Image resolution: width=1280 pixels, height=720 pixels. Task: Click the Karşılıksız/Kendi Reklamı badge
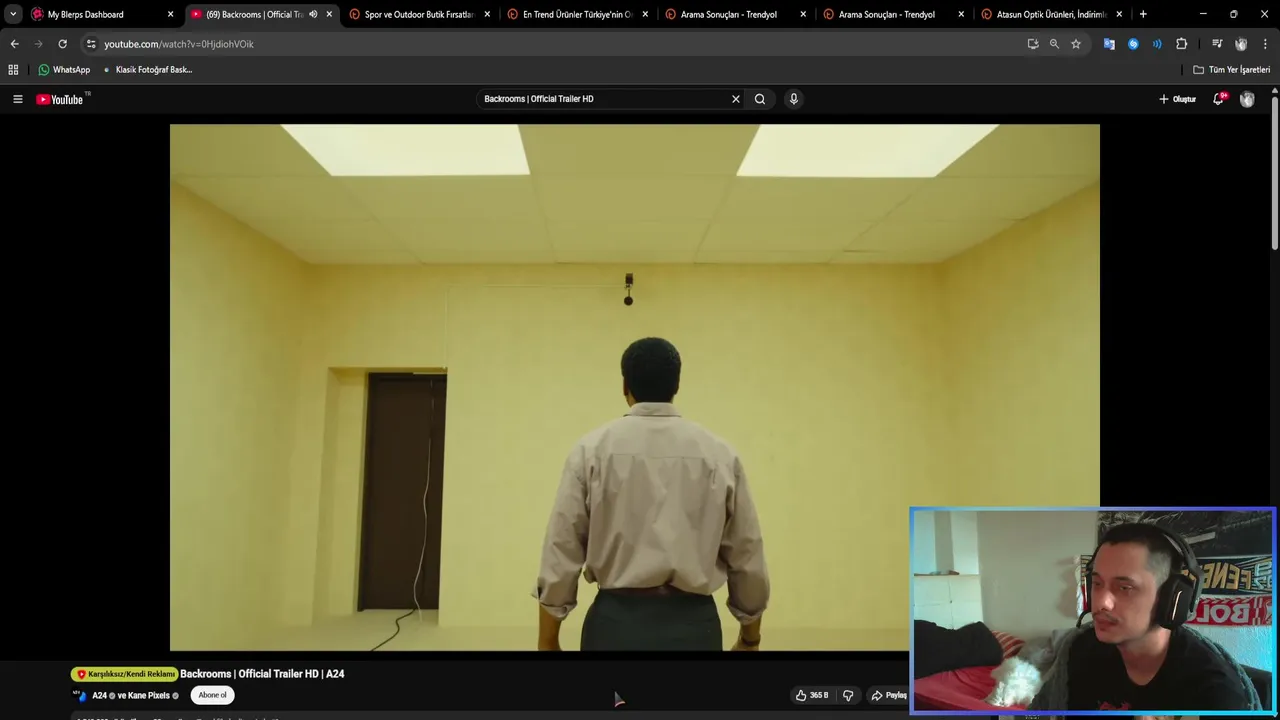(125, 674)
